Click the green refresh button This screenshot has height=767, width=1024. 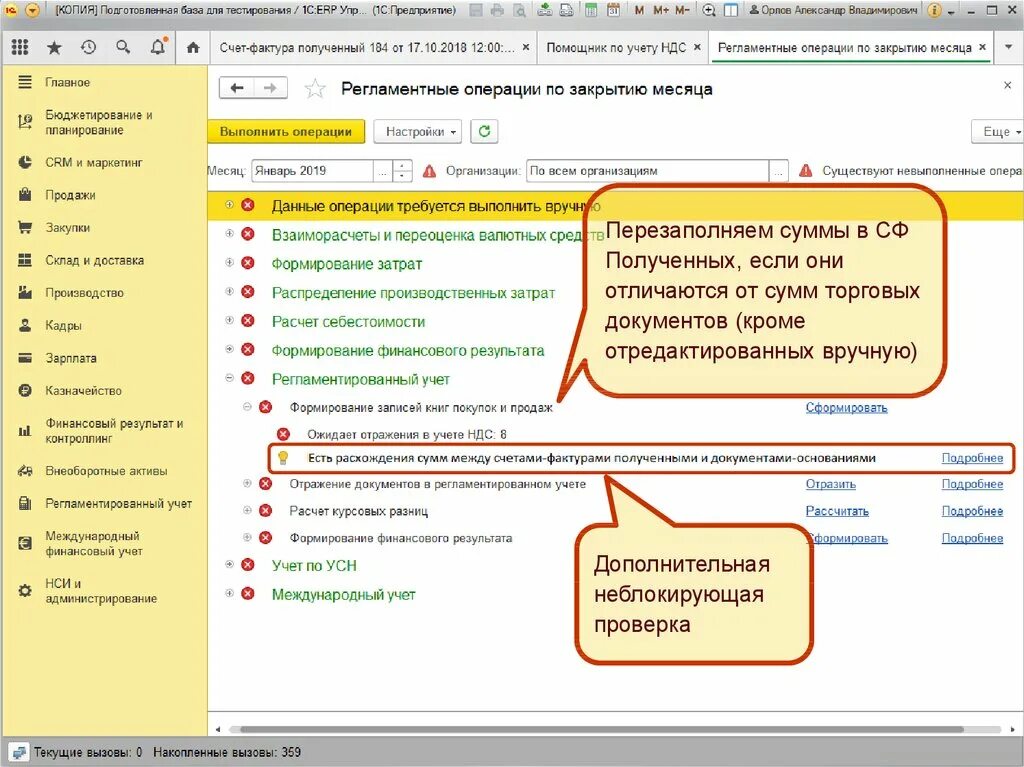(484, 131)
